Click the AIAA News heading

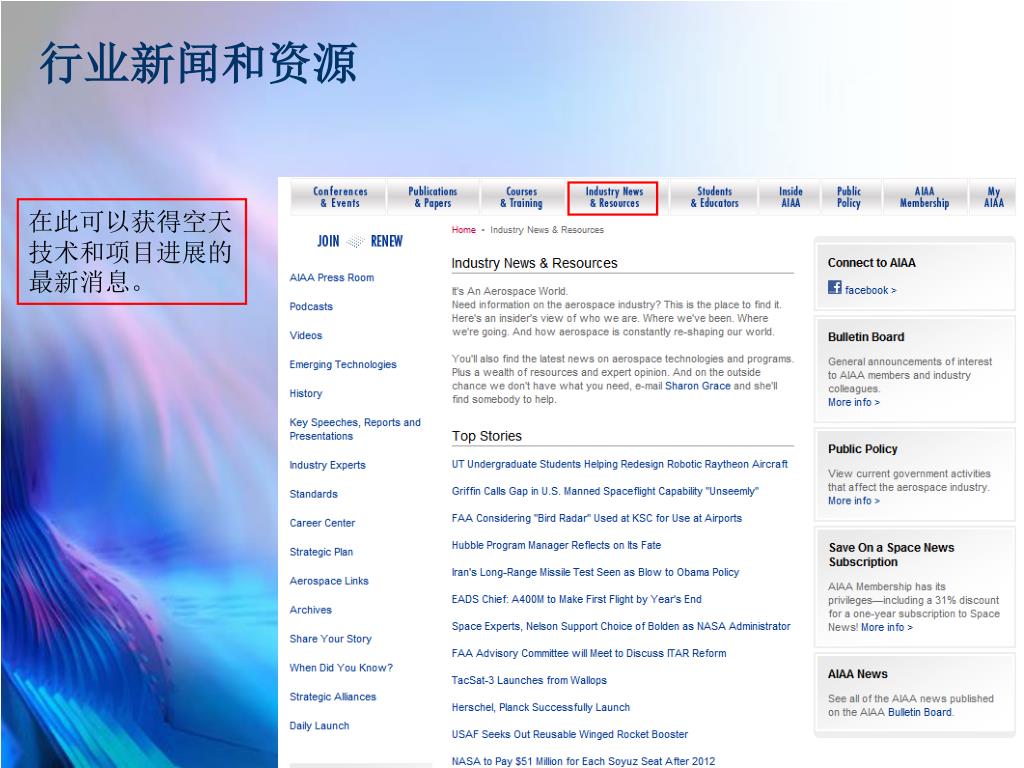(857, 674)
